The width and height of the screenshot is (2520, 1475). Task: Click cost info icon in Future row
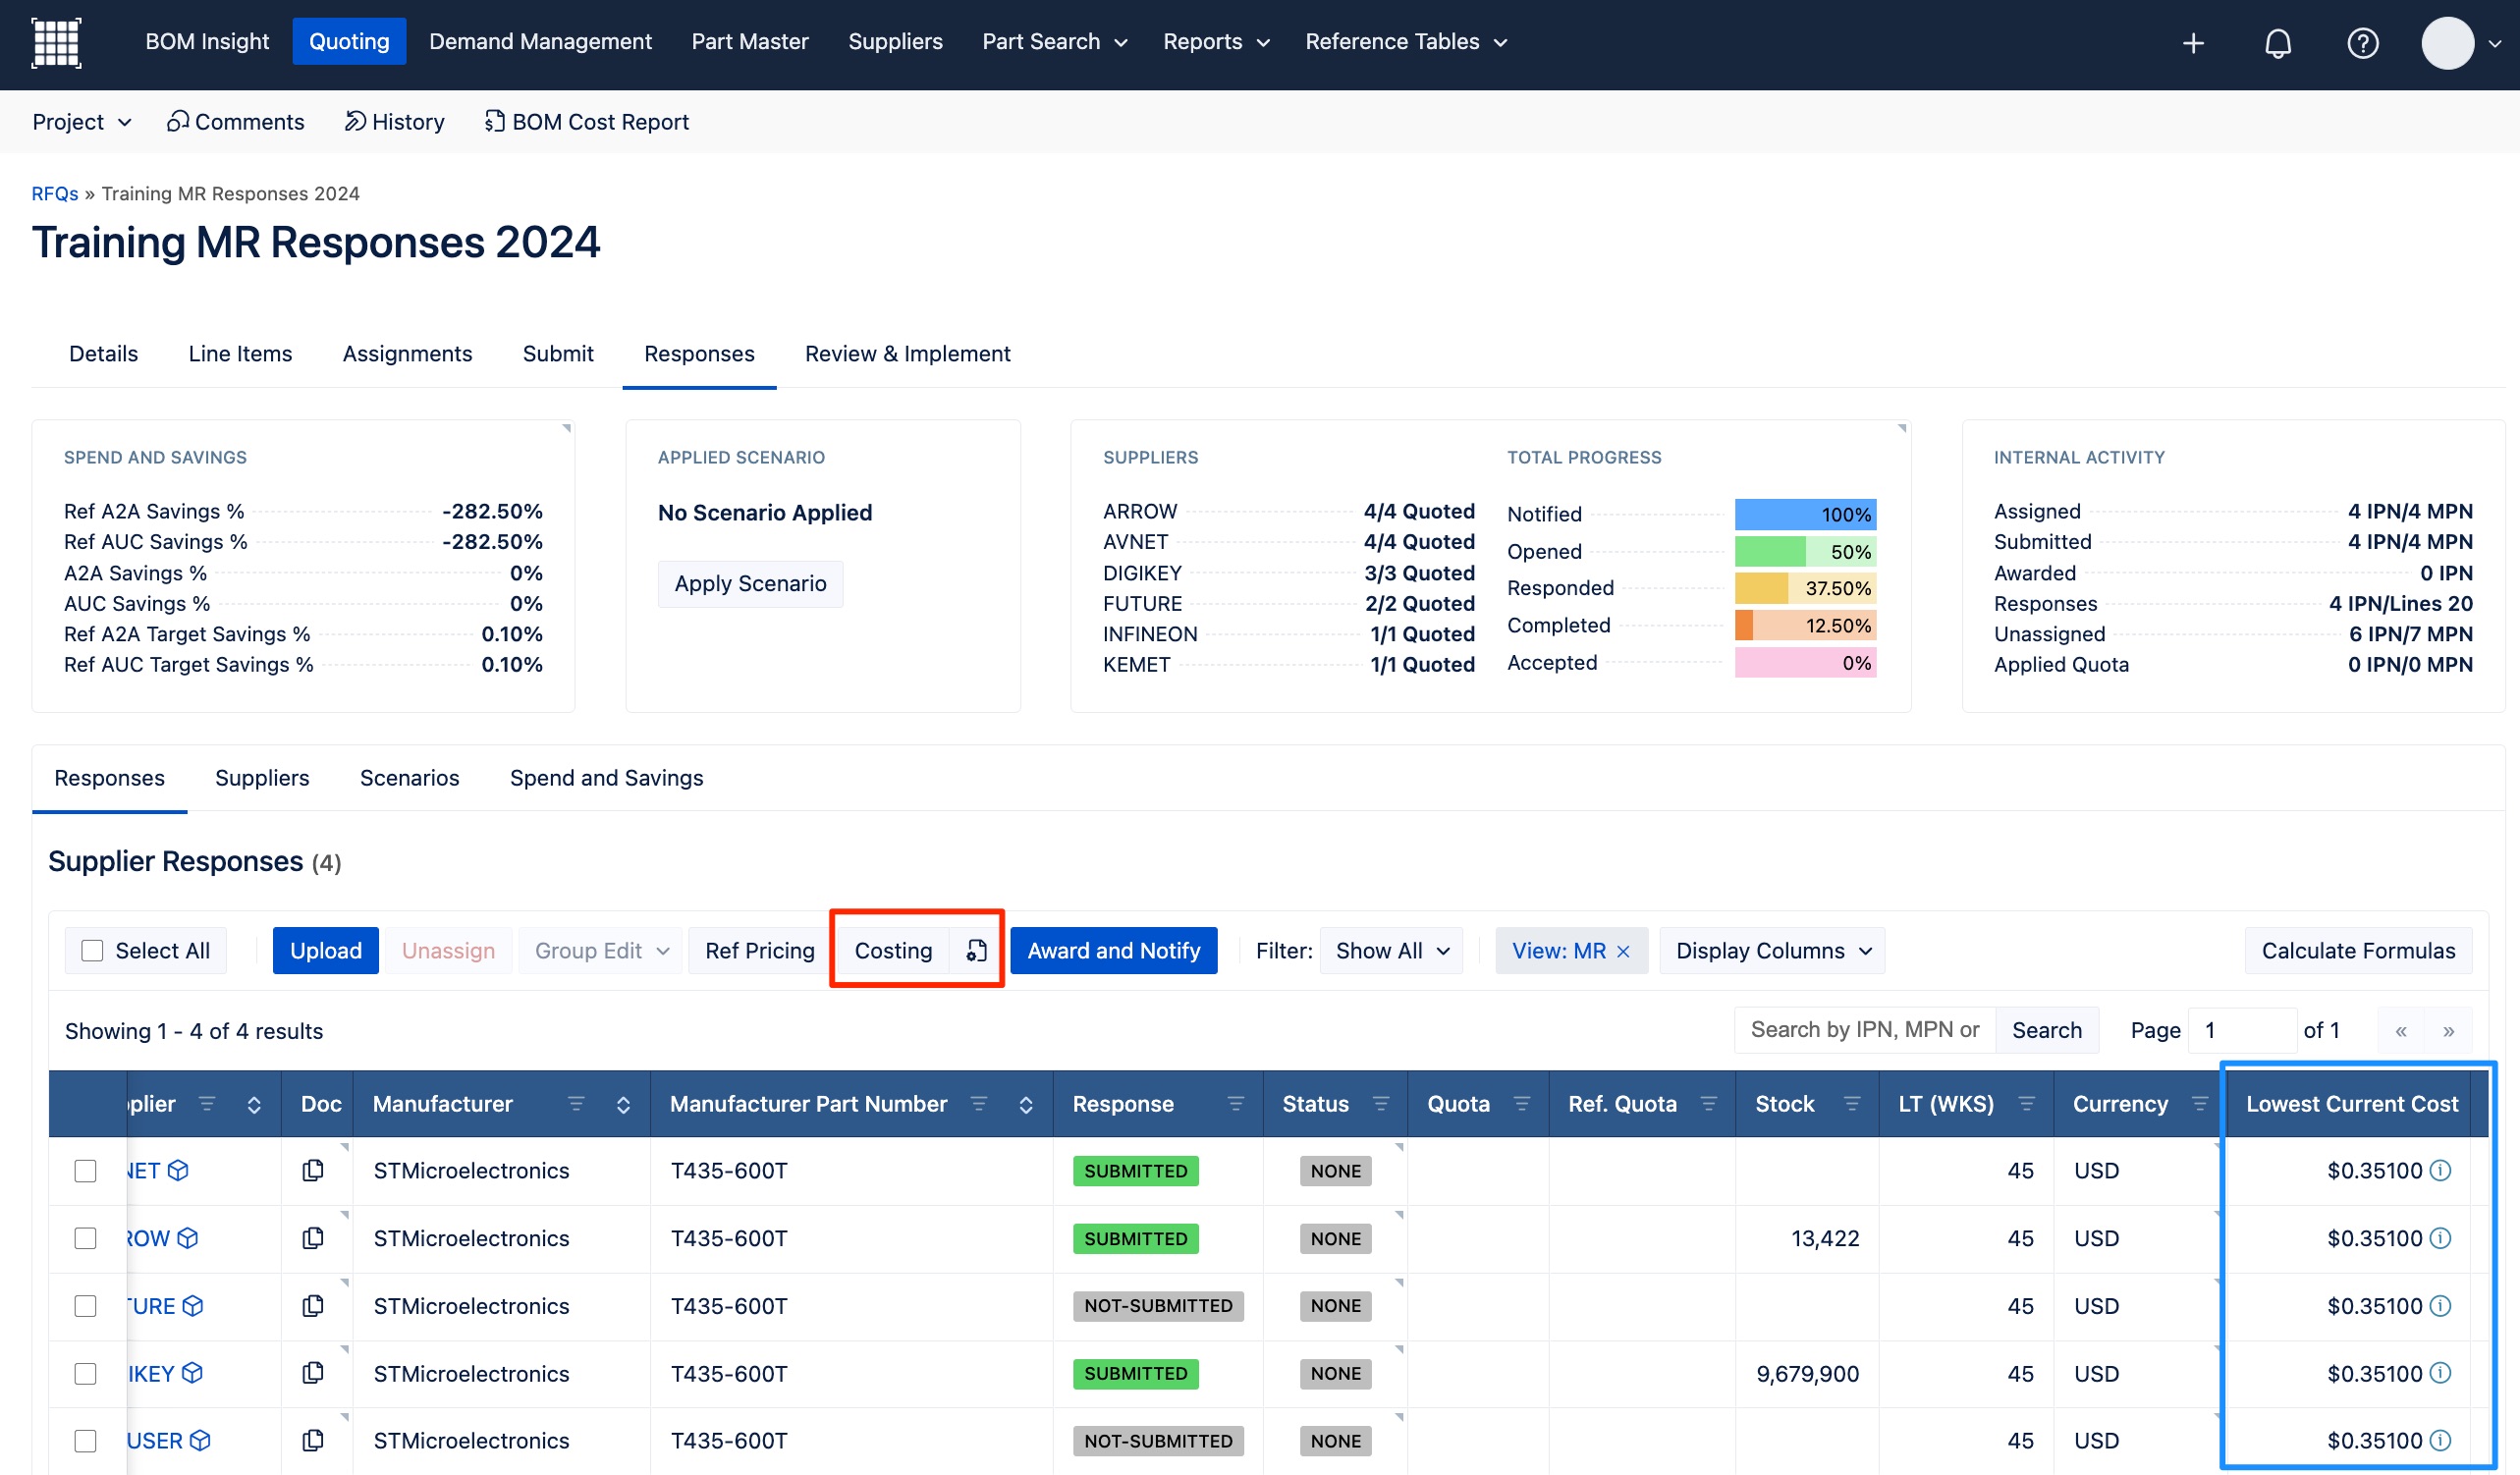click(x=2440, y=1305)
